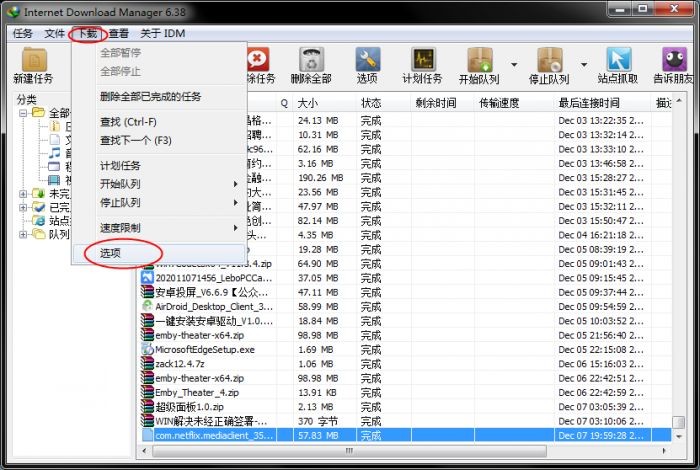This screenshot has height=470, width=700.
Task: Select the WIN解决未经正确签署 row
Action: [406, 421]
